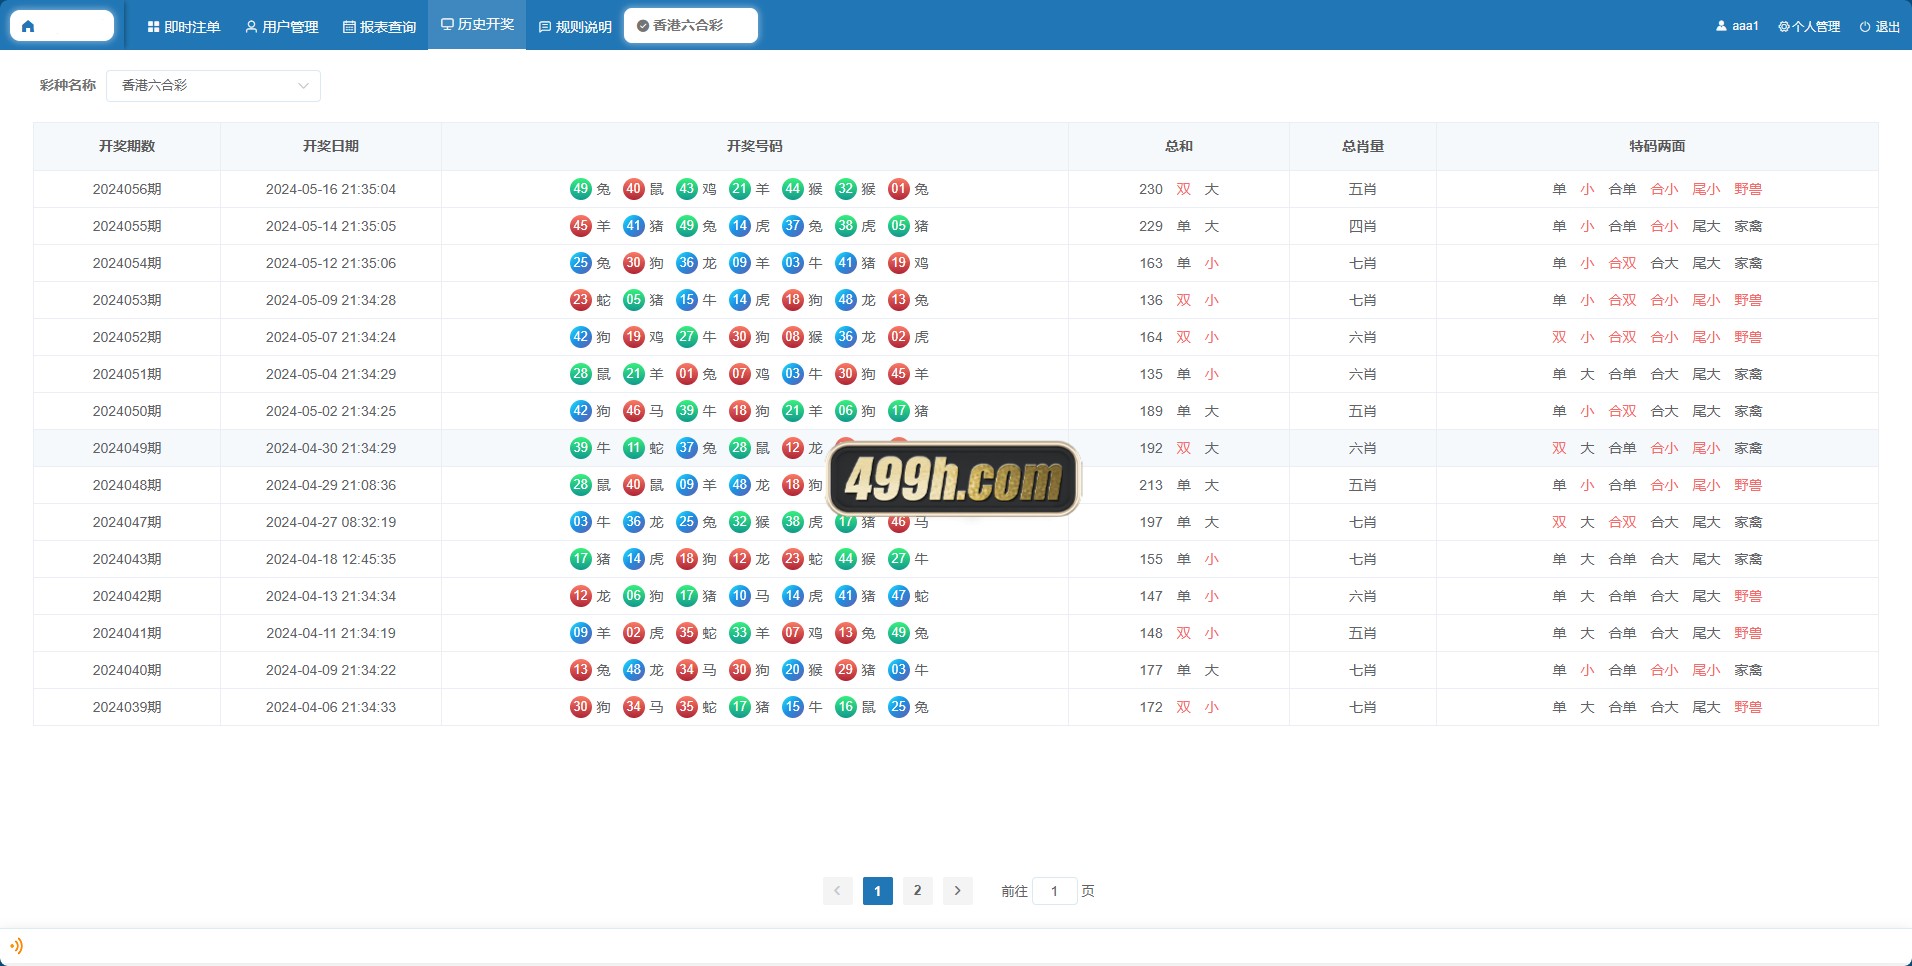
Task: Click the 2024039期 row cell
Action: [x=127, y=707]
